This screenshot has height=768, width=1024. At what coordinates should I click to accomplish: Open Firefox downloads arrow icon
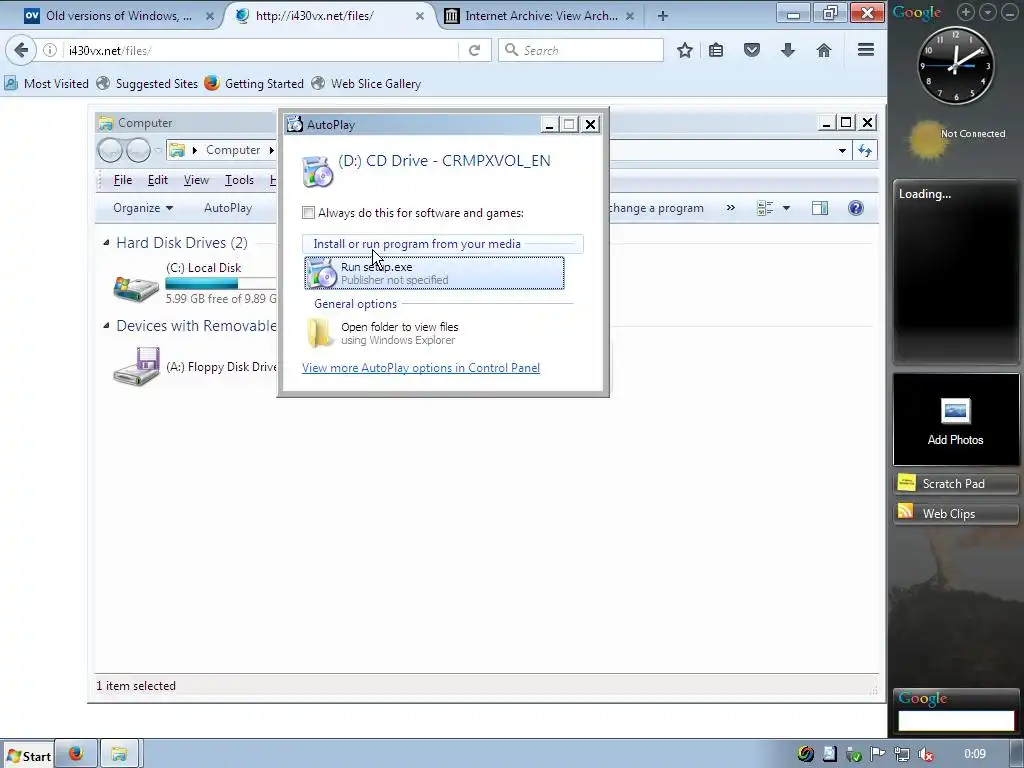788,50
